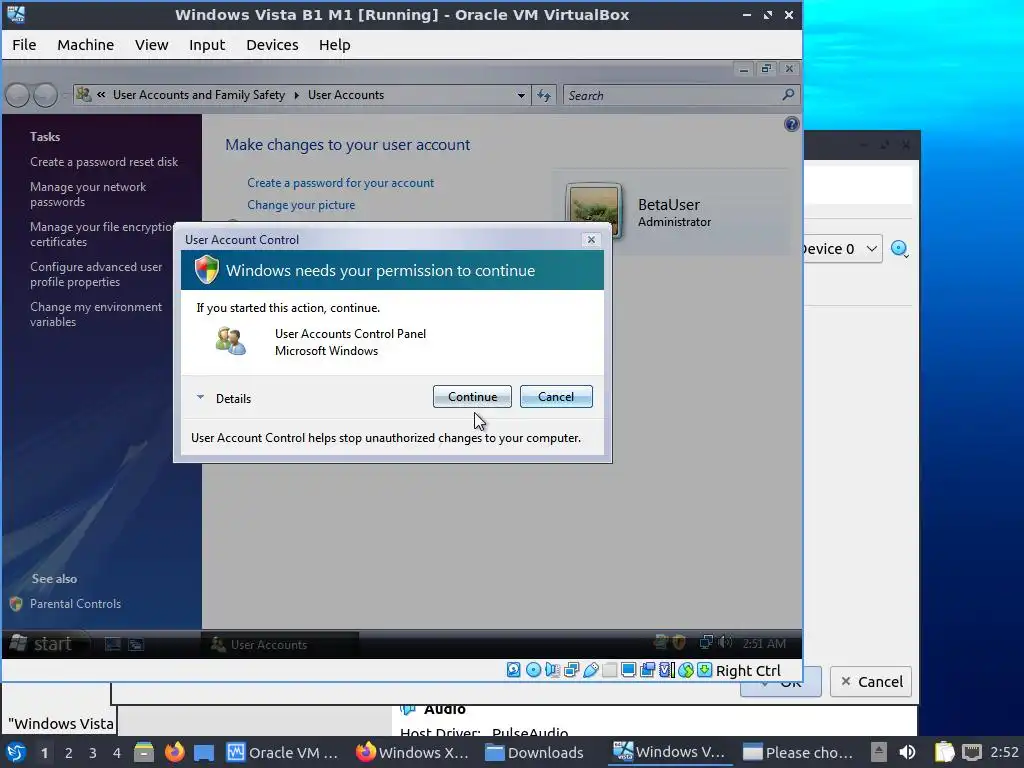
Task: Open the File menu in VirtualBox
Action: point(24,45)
